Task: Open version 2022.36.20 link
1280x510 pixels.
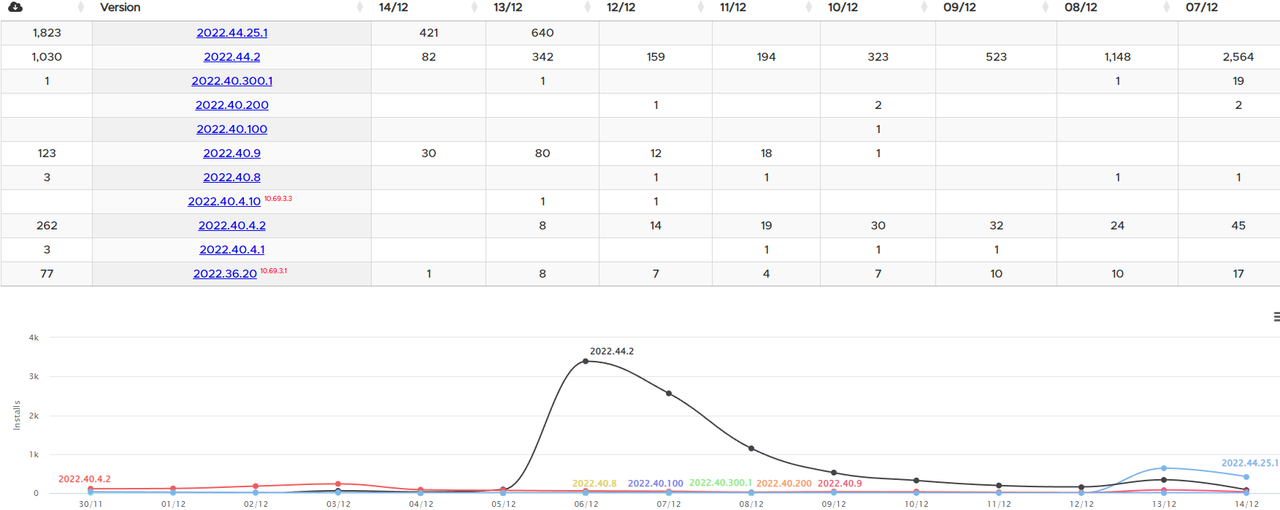Action: point(225,273)
